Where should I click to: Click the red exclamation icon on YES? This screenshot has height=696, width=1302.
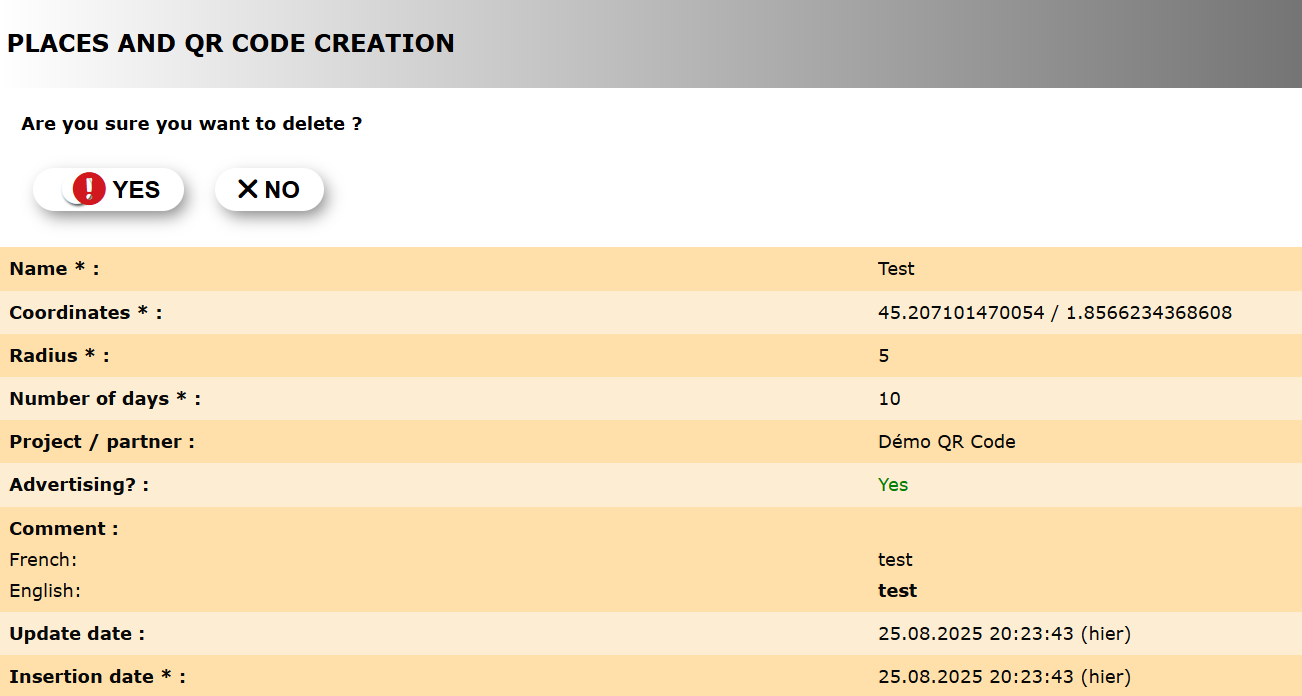pyautogui.click(x=89, y=189)
